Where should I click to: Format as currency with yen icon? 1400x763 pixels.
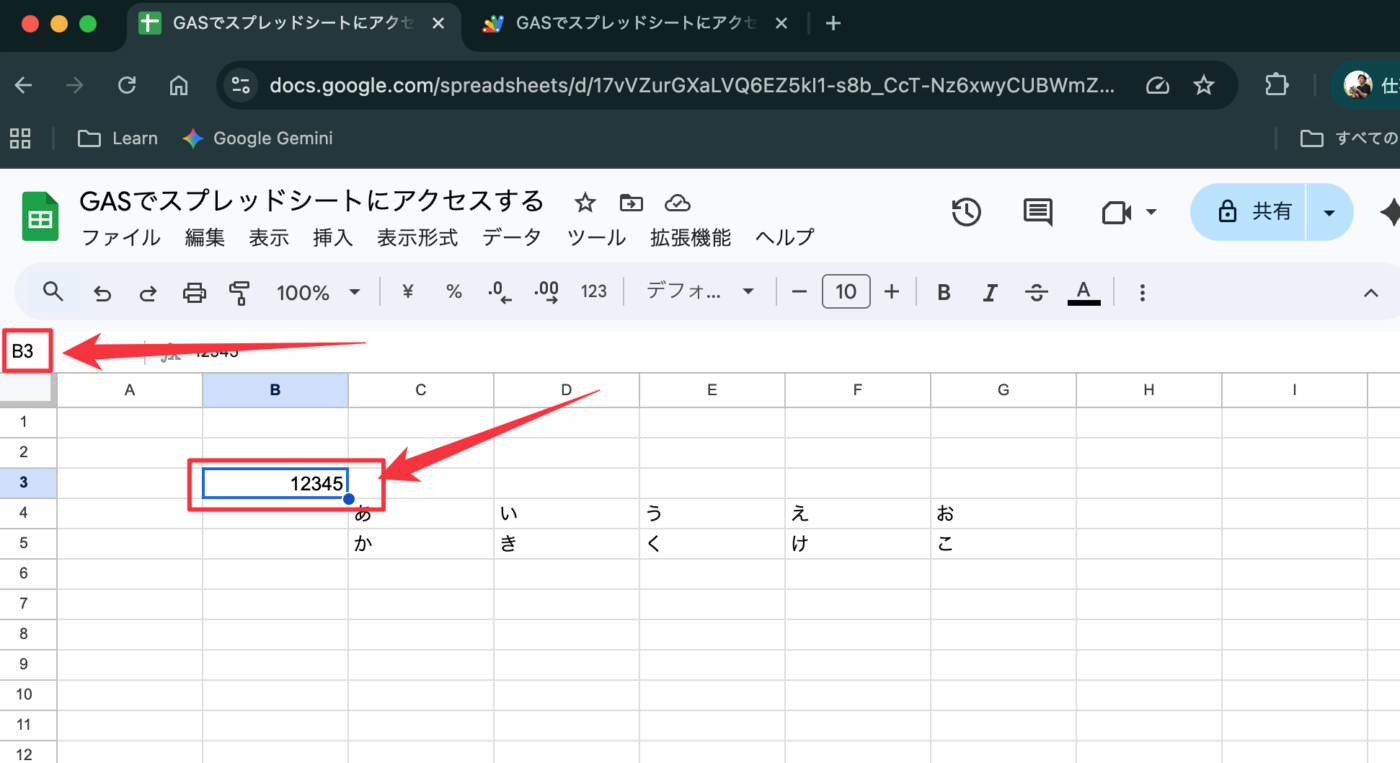pos(408,292)
